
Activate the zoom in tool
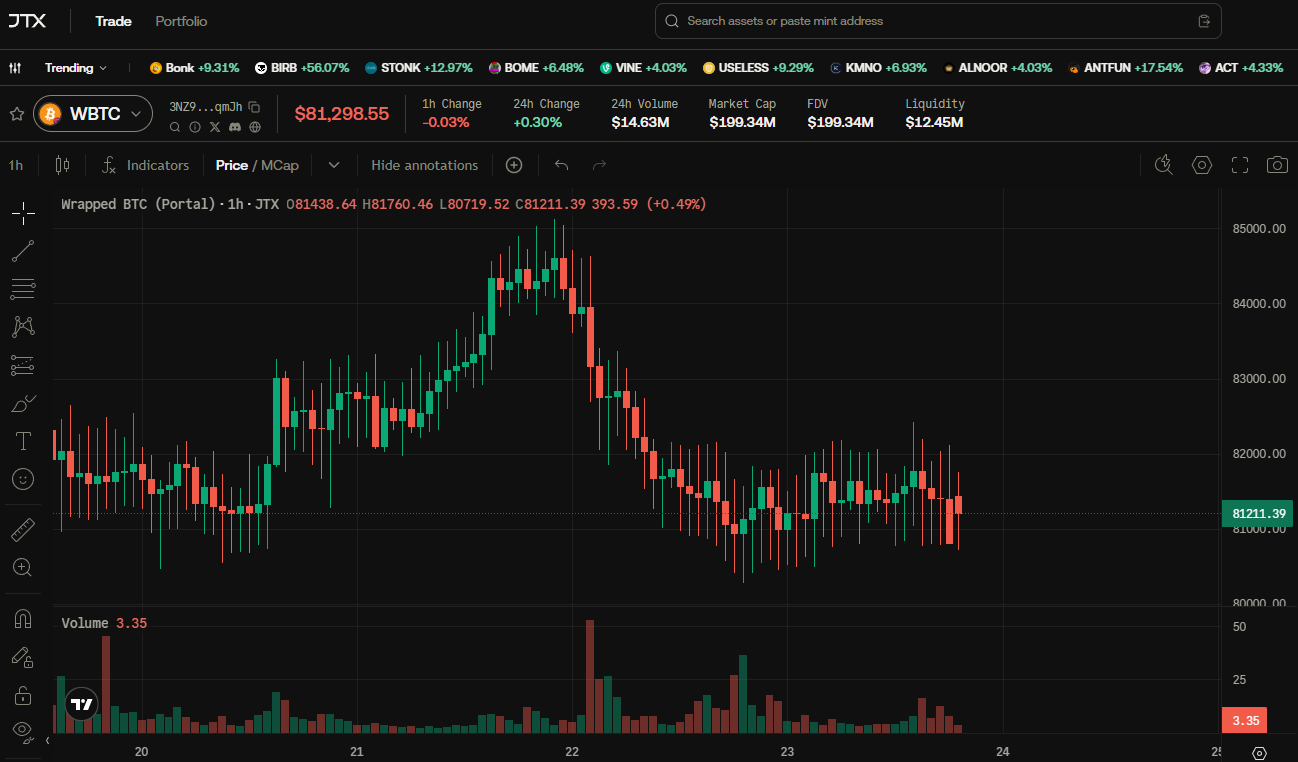point(23,567)
